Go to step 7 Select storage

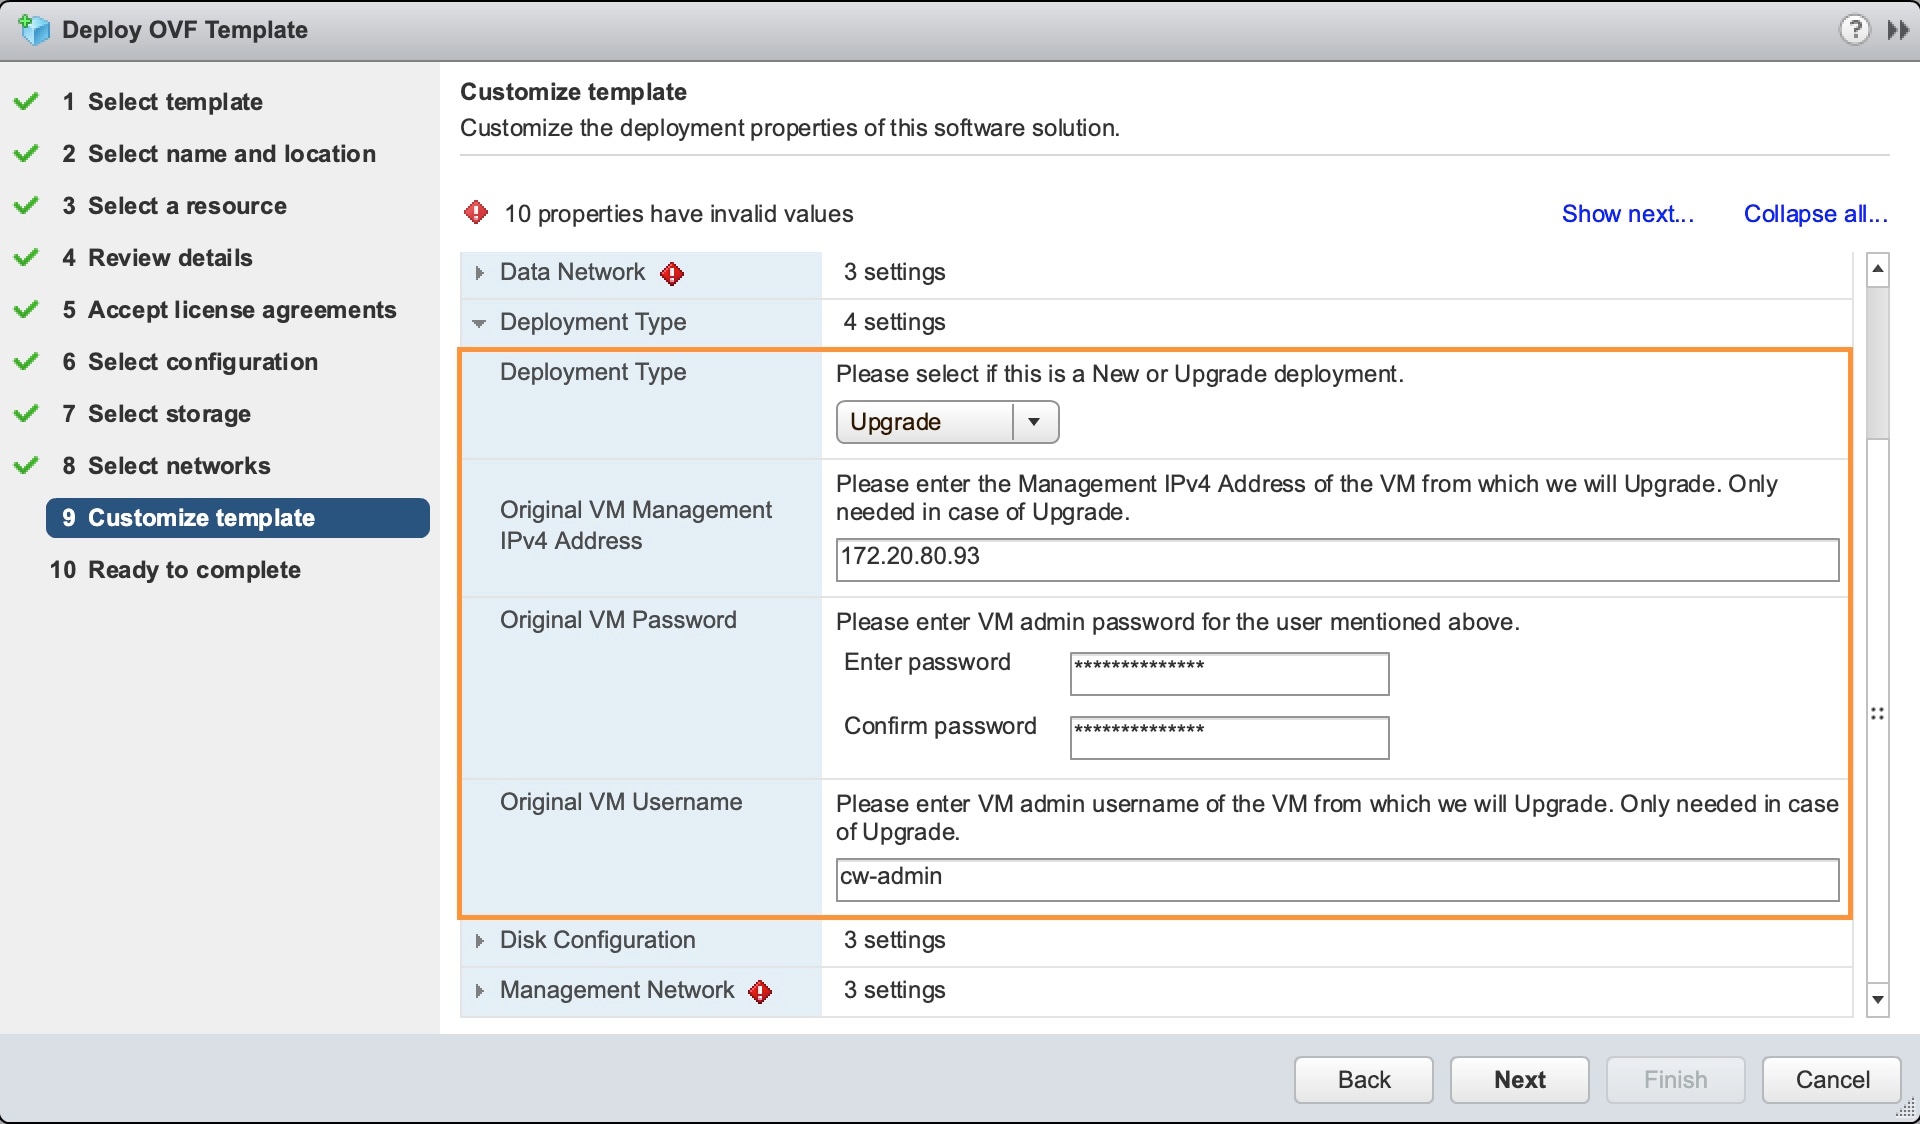(169, 414)
